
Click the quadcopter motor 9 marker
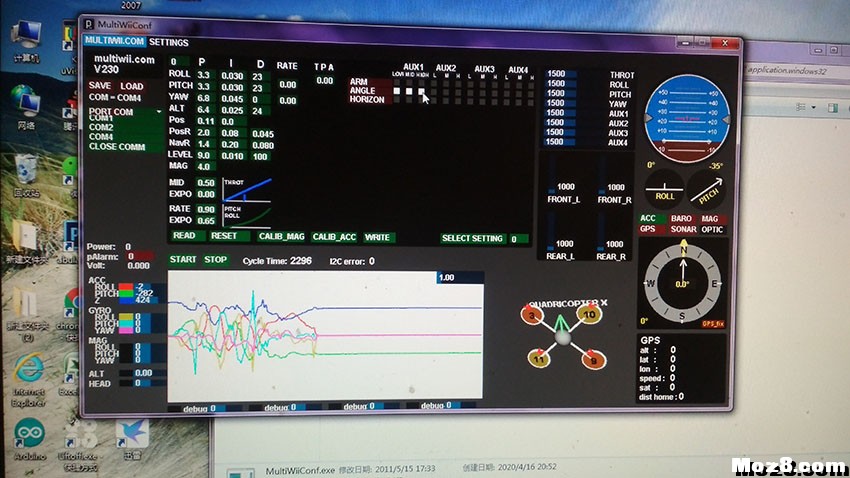coord(593,360)
